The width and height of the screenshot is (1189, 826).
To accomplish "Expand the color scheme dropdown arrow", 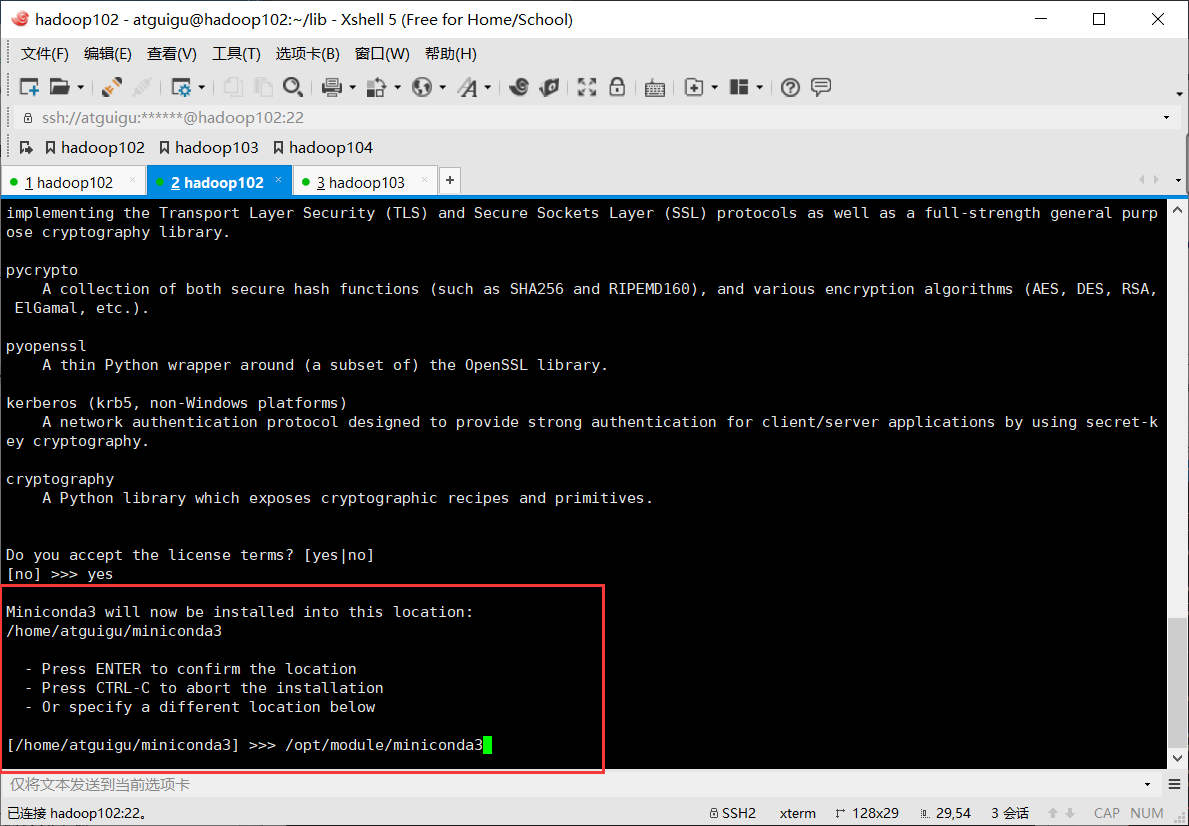I will (x=397, y=88).
